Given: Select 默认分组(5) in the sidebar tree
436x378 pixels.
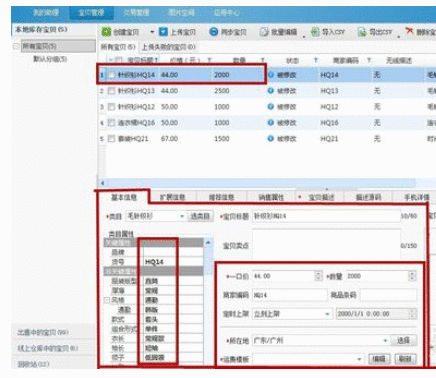Looking at the screenshot, I should pos(50,59).
